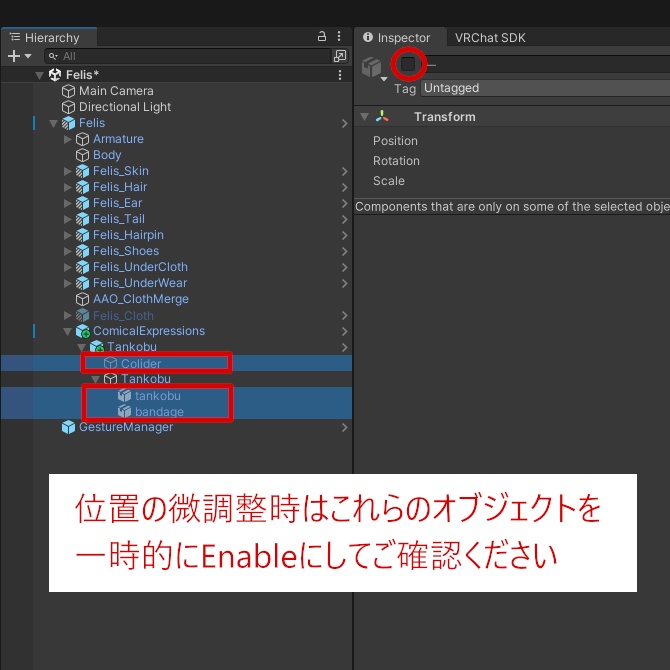Expand the Felis_Skin foldout
Viewport: 670px width, 670px height.
coord(68,171)
